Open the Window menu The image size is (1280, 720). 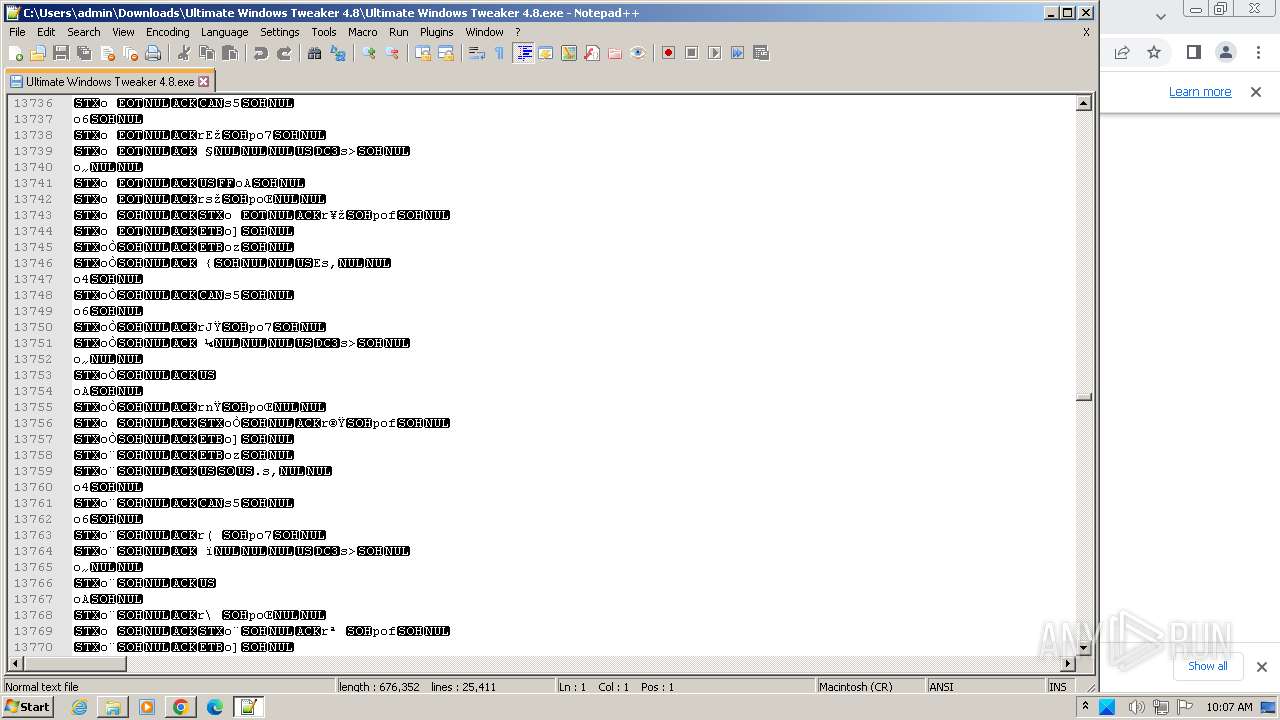[x=484, y=32]
